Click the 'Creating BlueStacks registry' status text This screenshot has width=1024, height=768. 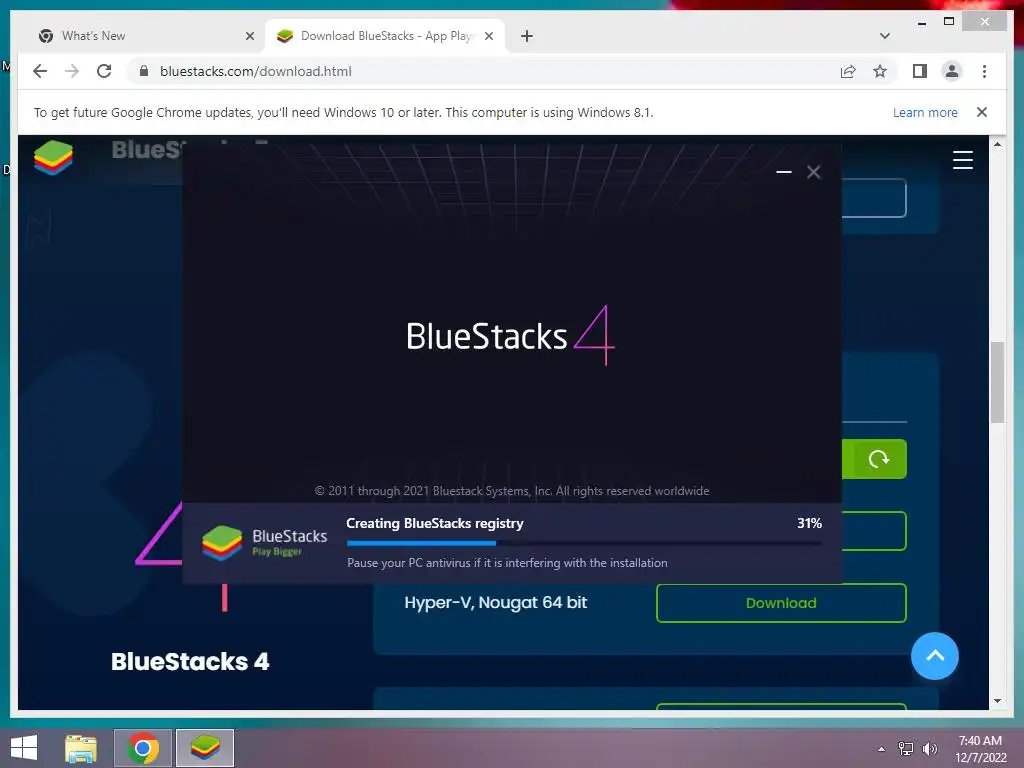[435, 523]
